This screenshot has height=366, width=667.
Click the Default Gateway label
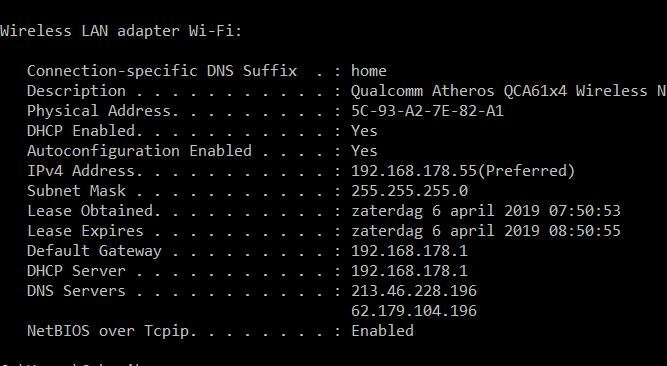[x=94, y=251]
